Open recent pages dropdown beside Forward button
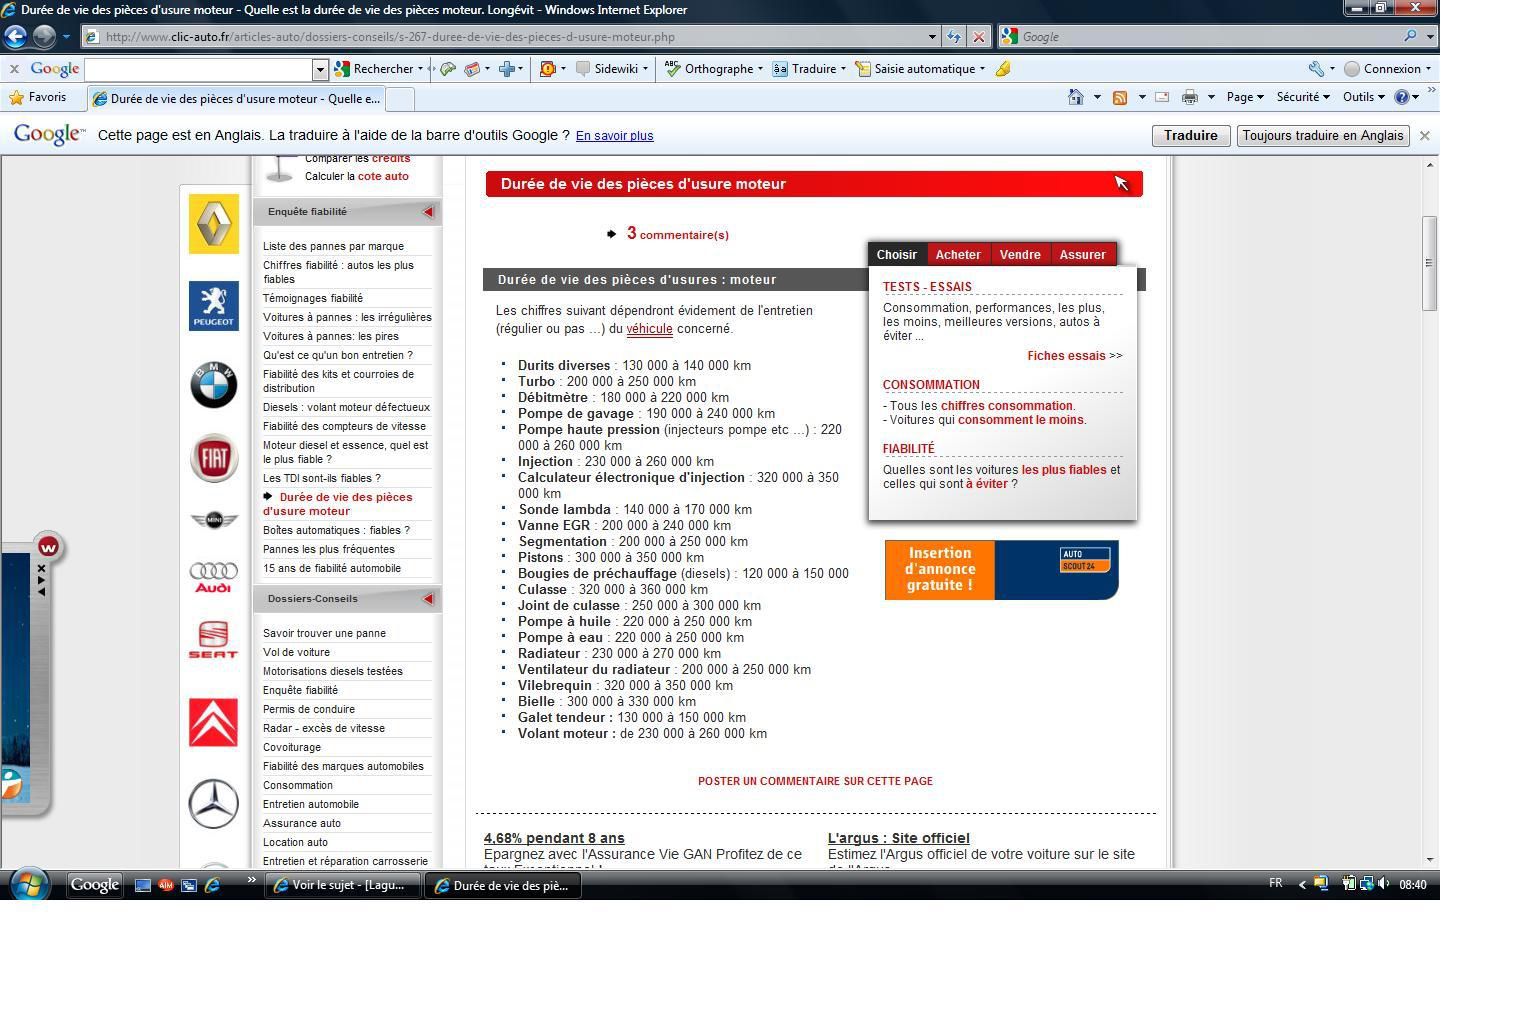Image resolution: width=1536 pixels, height=1028 pixels. click(66, 37)
